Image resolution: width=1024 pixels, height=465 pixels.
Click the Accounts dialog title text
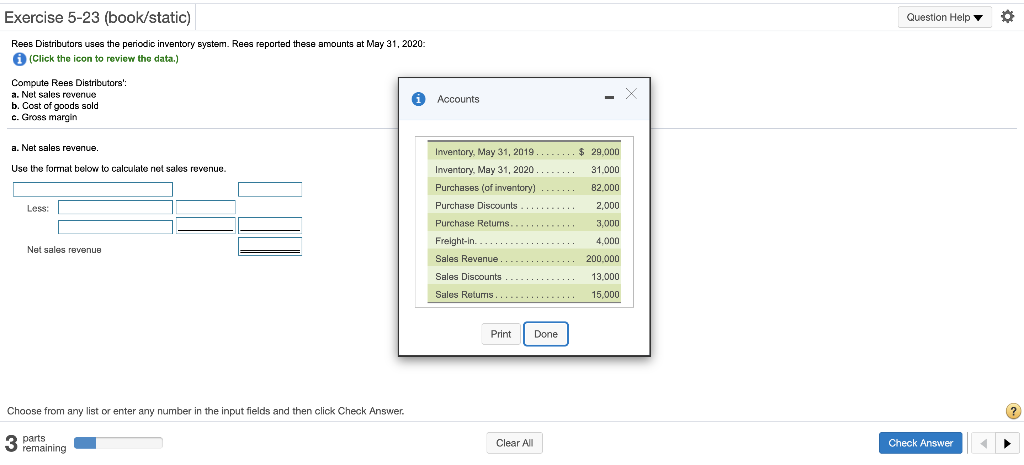tap(458, 99)
